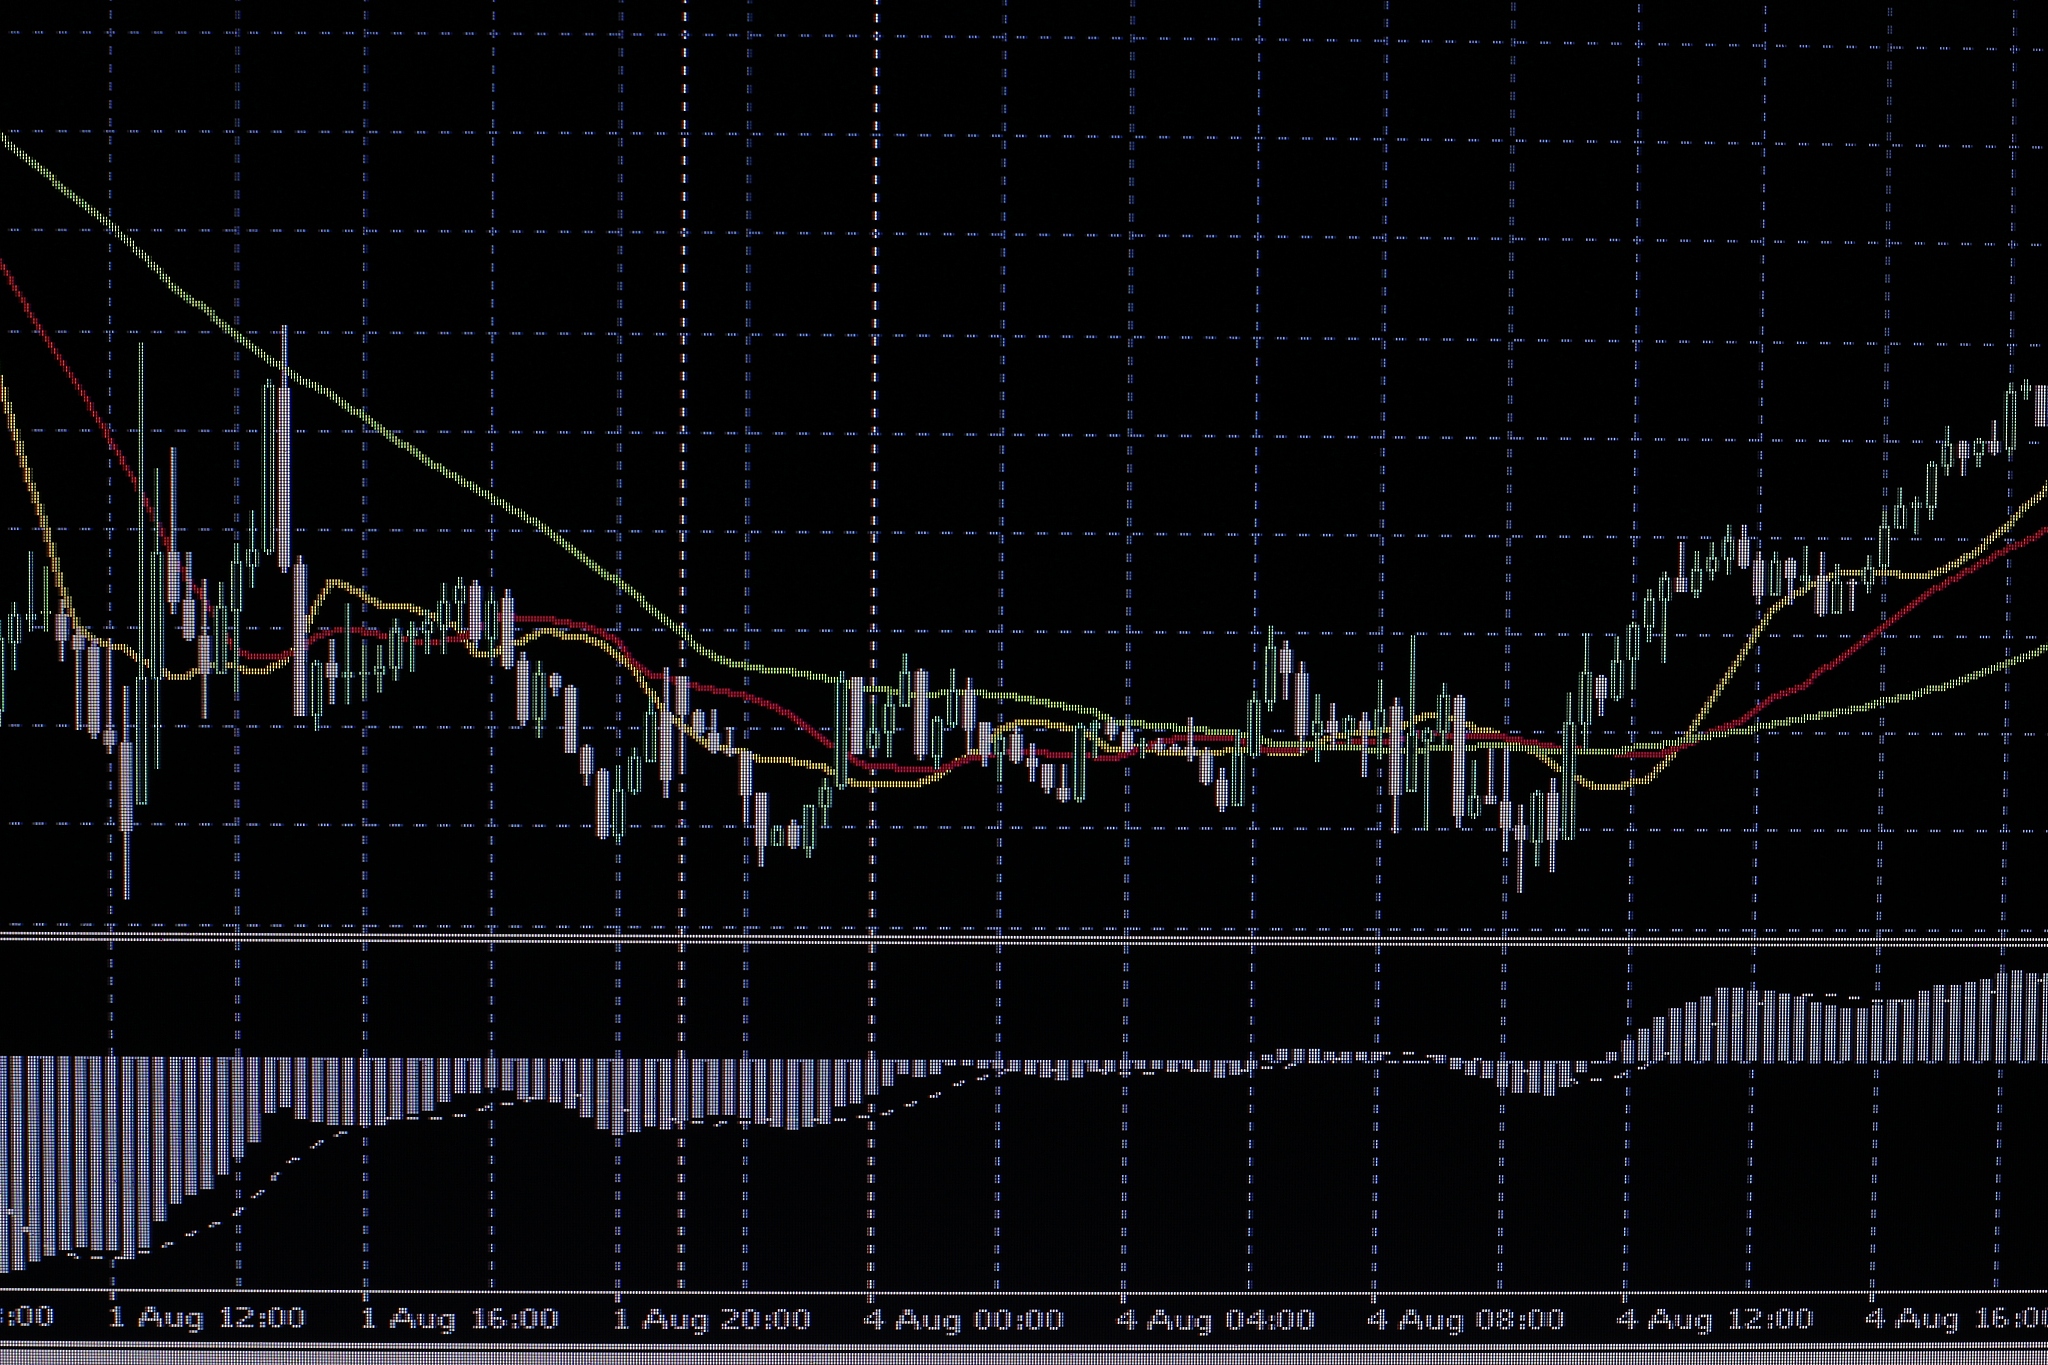Click the '4 Aug 04:00' time axis label
The image size is (2048, 1365).
click(1215, 1320)
